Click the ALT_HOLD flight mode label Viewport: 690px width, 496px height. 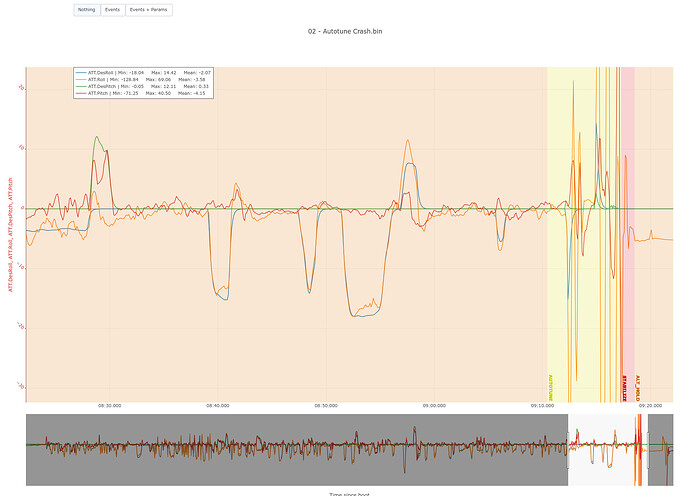coord(638,388)
